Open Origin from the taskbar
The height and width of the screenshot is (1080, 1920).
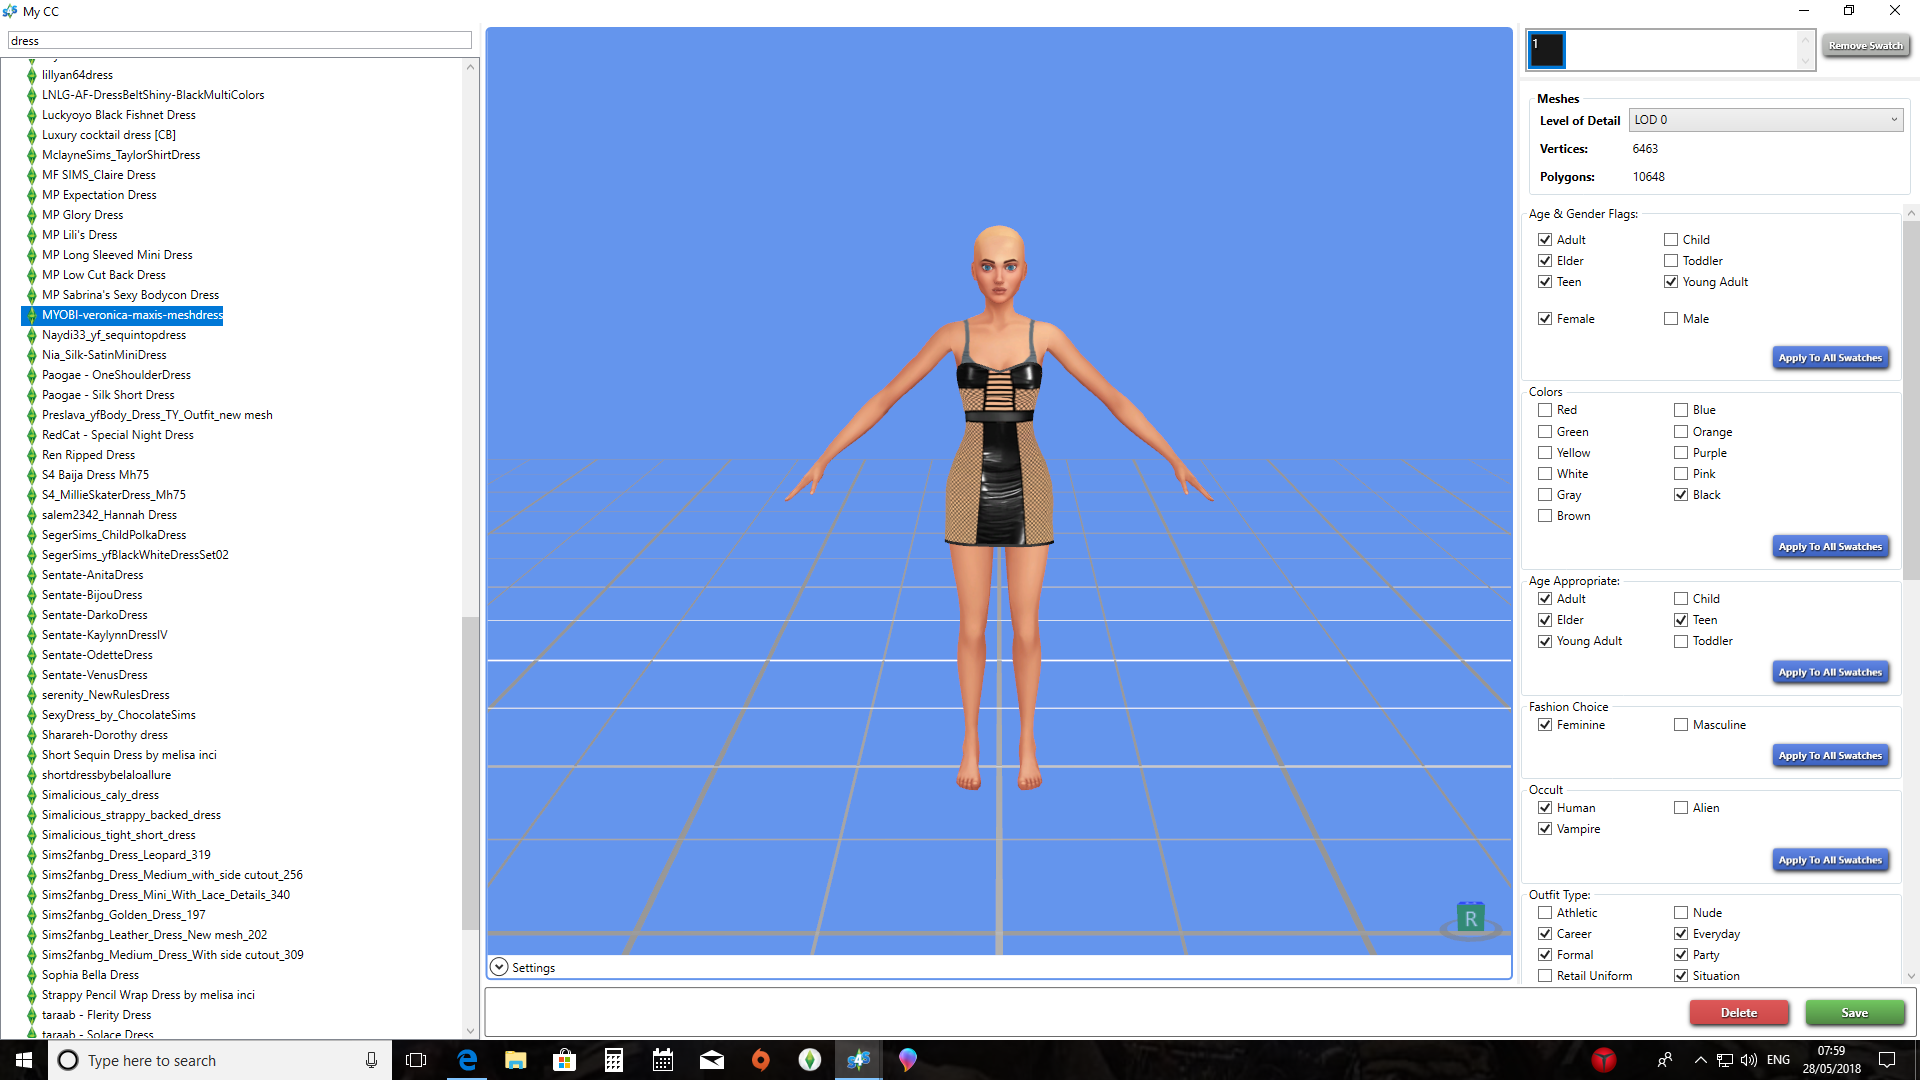(761, 1060)
